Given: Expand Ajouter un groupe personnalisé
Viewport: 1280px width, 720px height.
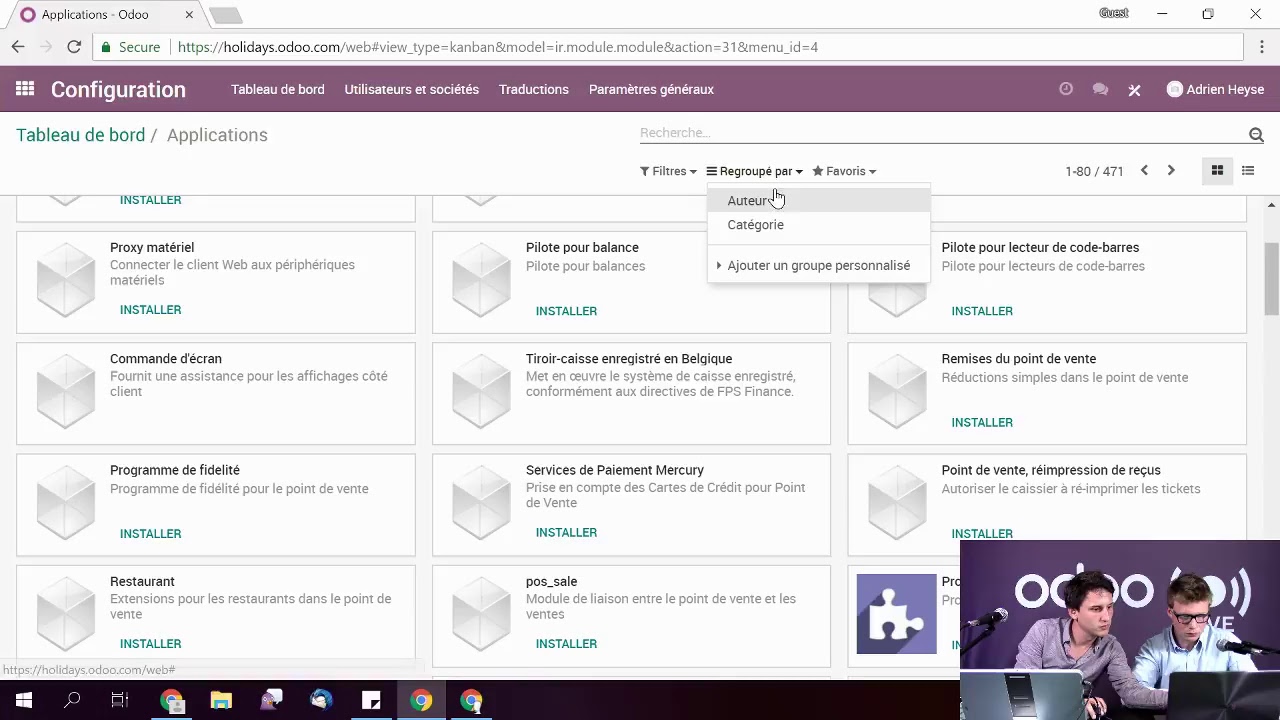Looking at the screenshot, I should (818, 265).
